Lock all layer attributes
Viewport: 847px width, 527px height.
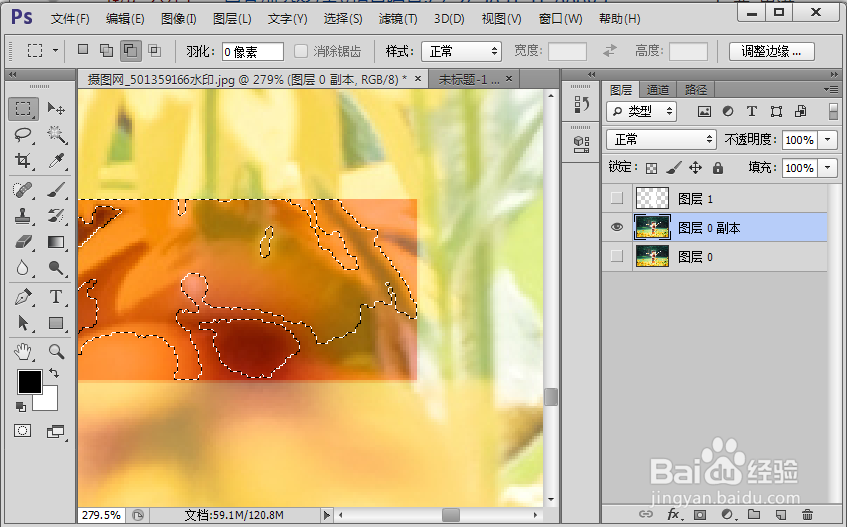point(717,168)
